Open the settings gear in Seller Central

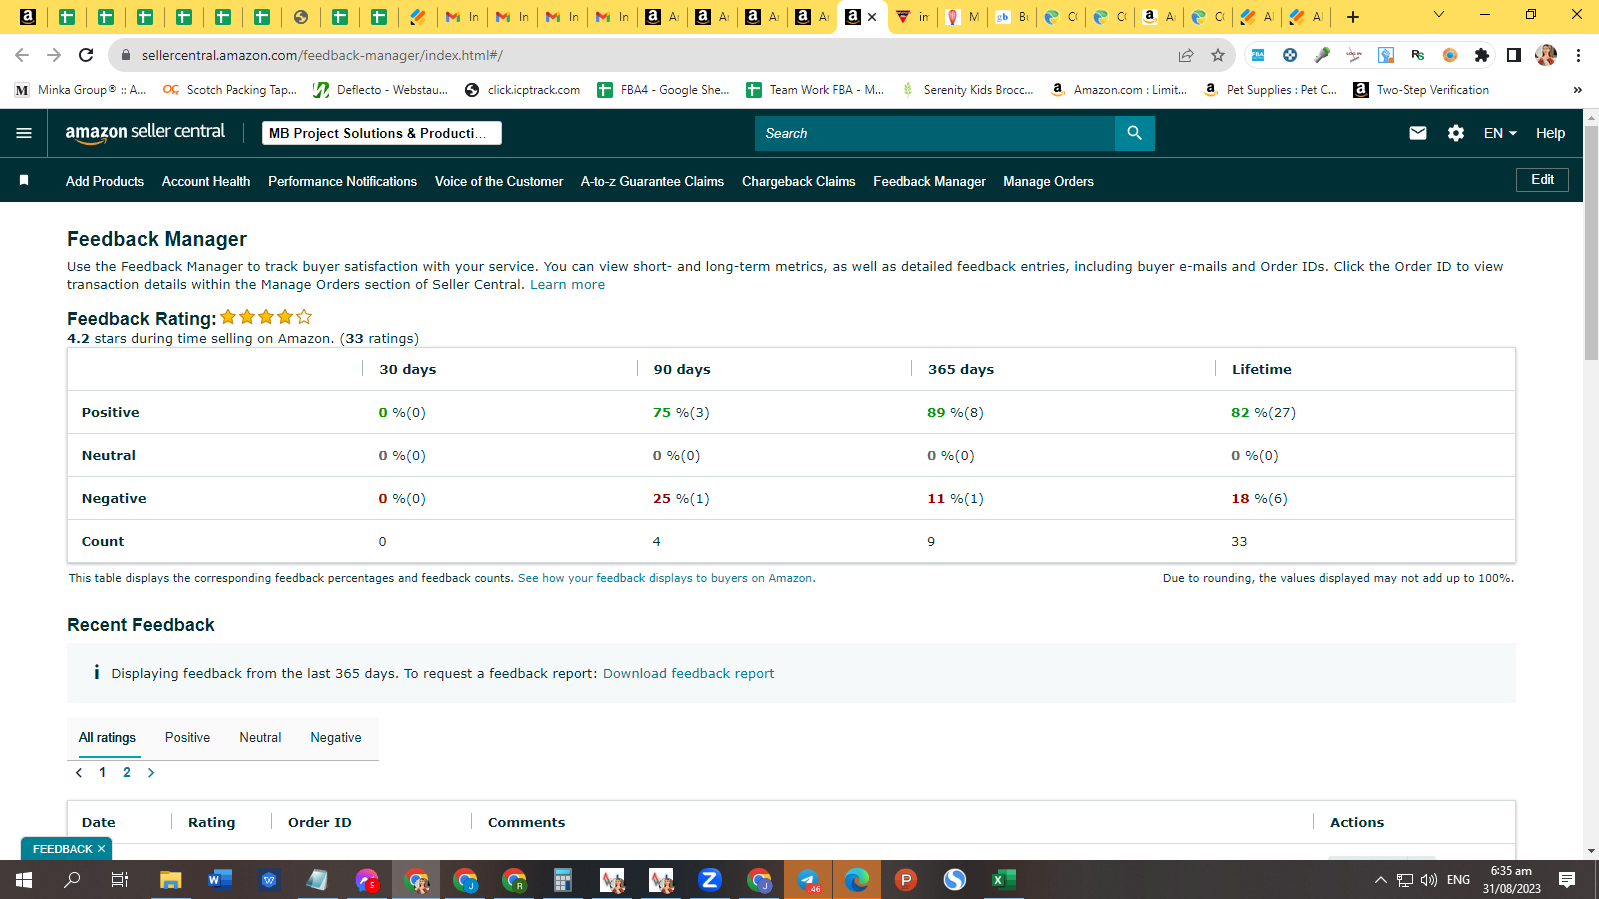click(x=1456, y=133)
